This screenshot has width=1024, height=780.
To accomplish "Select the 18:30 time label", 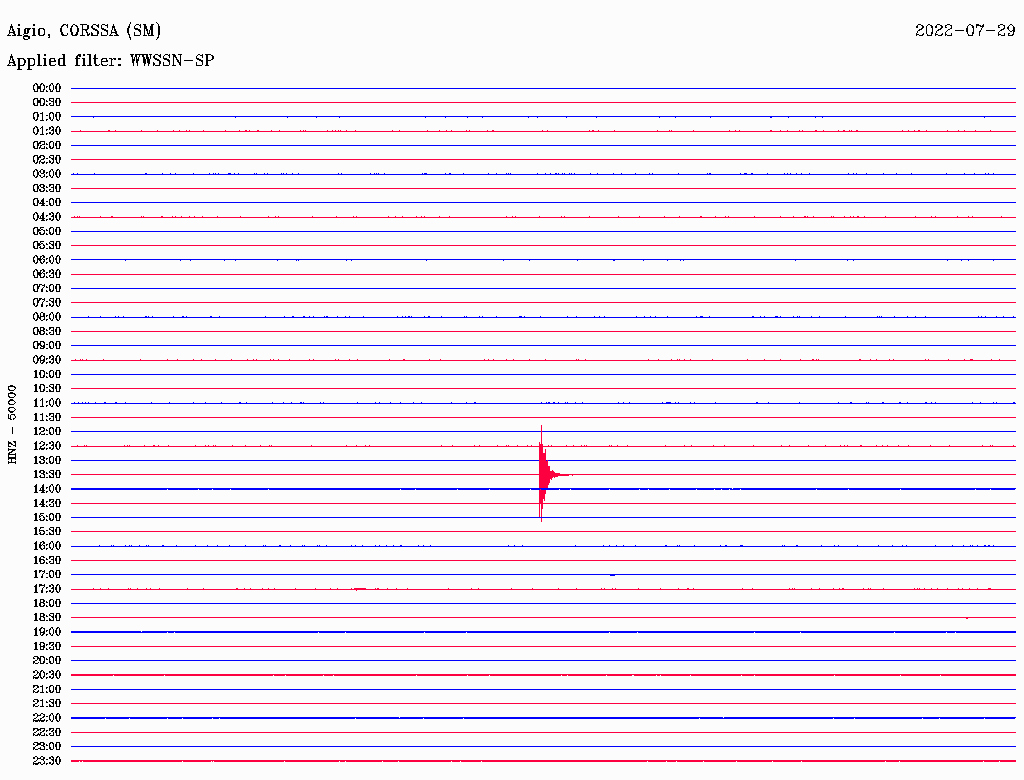I will click(47, 618).
